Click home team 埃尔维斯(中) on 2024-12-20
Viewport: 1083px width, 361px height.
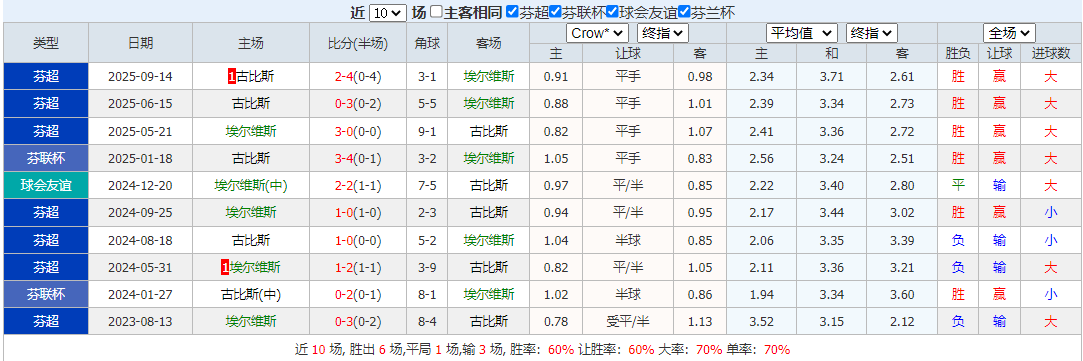click(251, 185)
